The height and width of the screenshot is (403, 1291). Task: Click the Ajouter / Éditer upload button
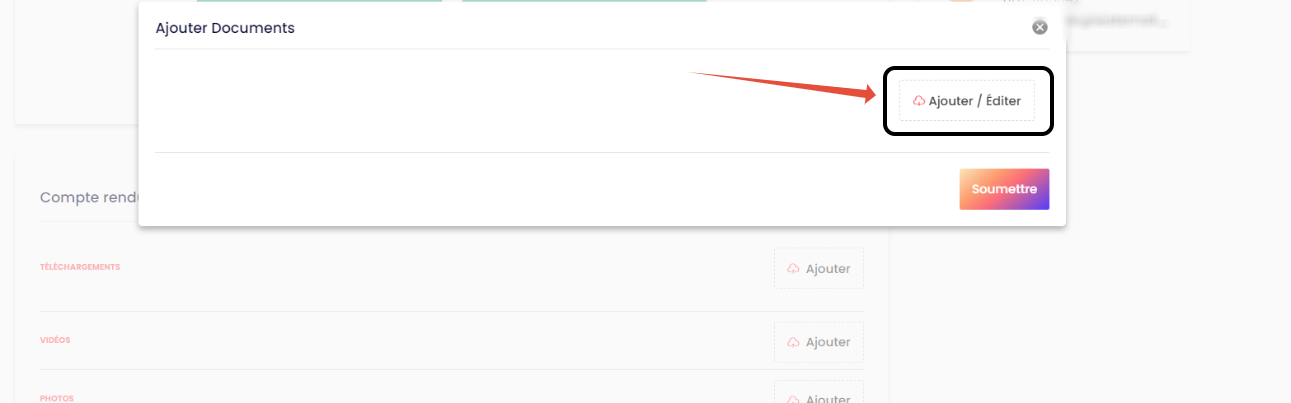[967, 101]
